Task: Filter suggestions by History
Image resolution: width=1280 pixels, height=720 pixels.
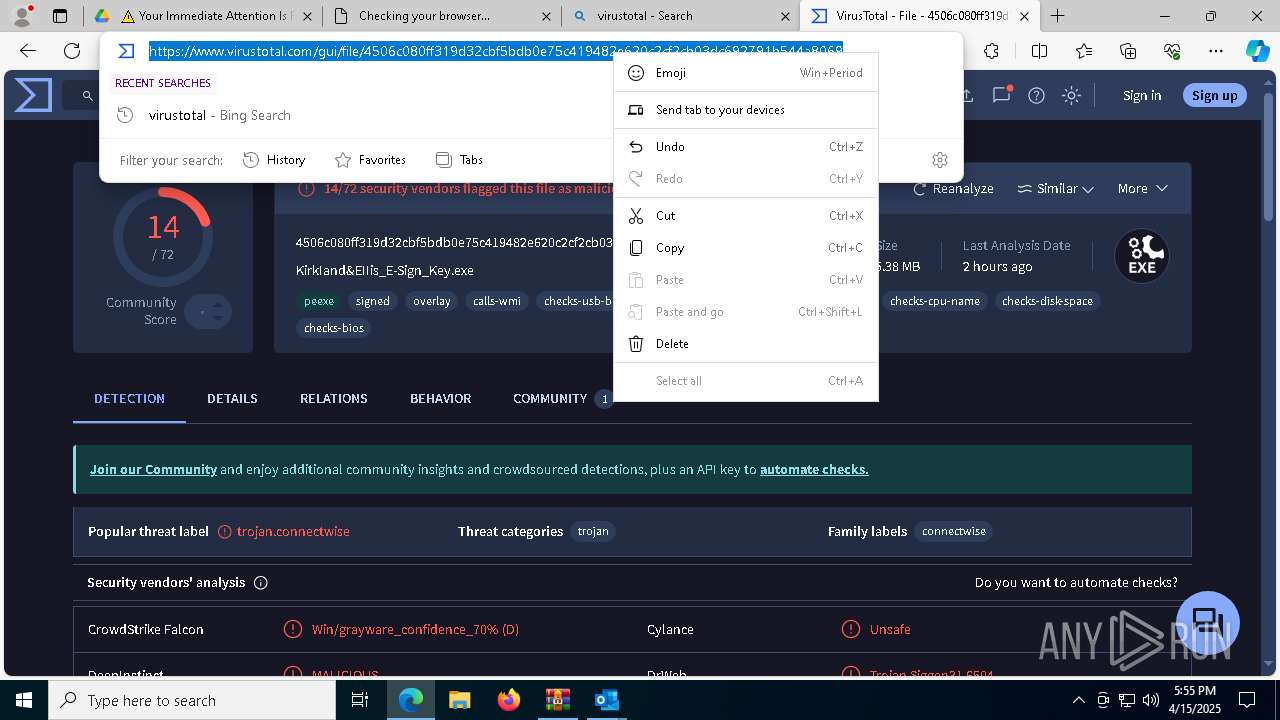Action: [274, 160]
